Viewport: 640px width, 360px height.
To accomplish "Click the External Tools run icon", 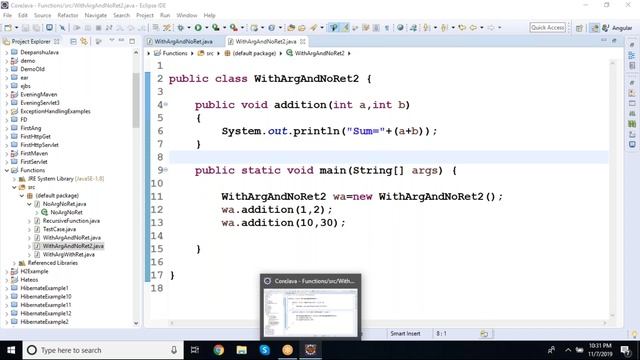I will click(233, 28).
